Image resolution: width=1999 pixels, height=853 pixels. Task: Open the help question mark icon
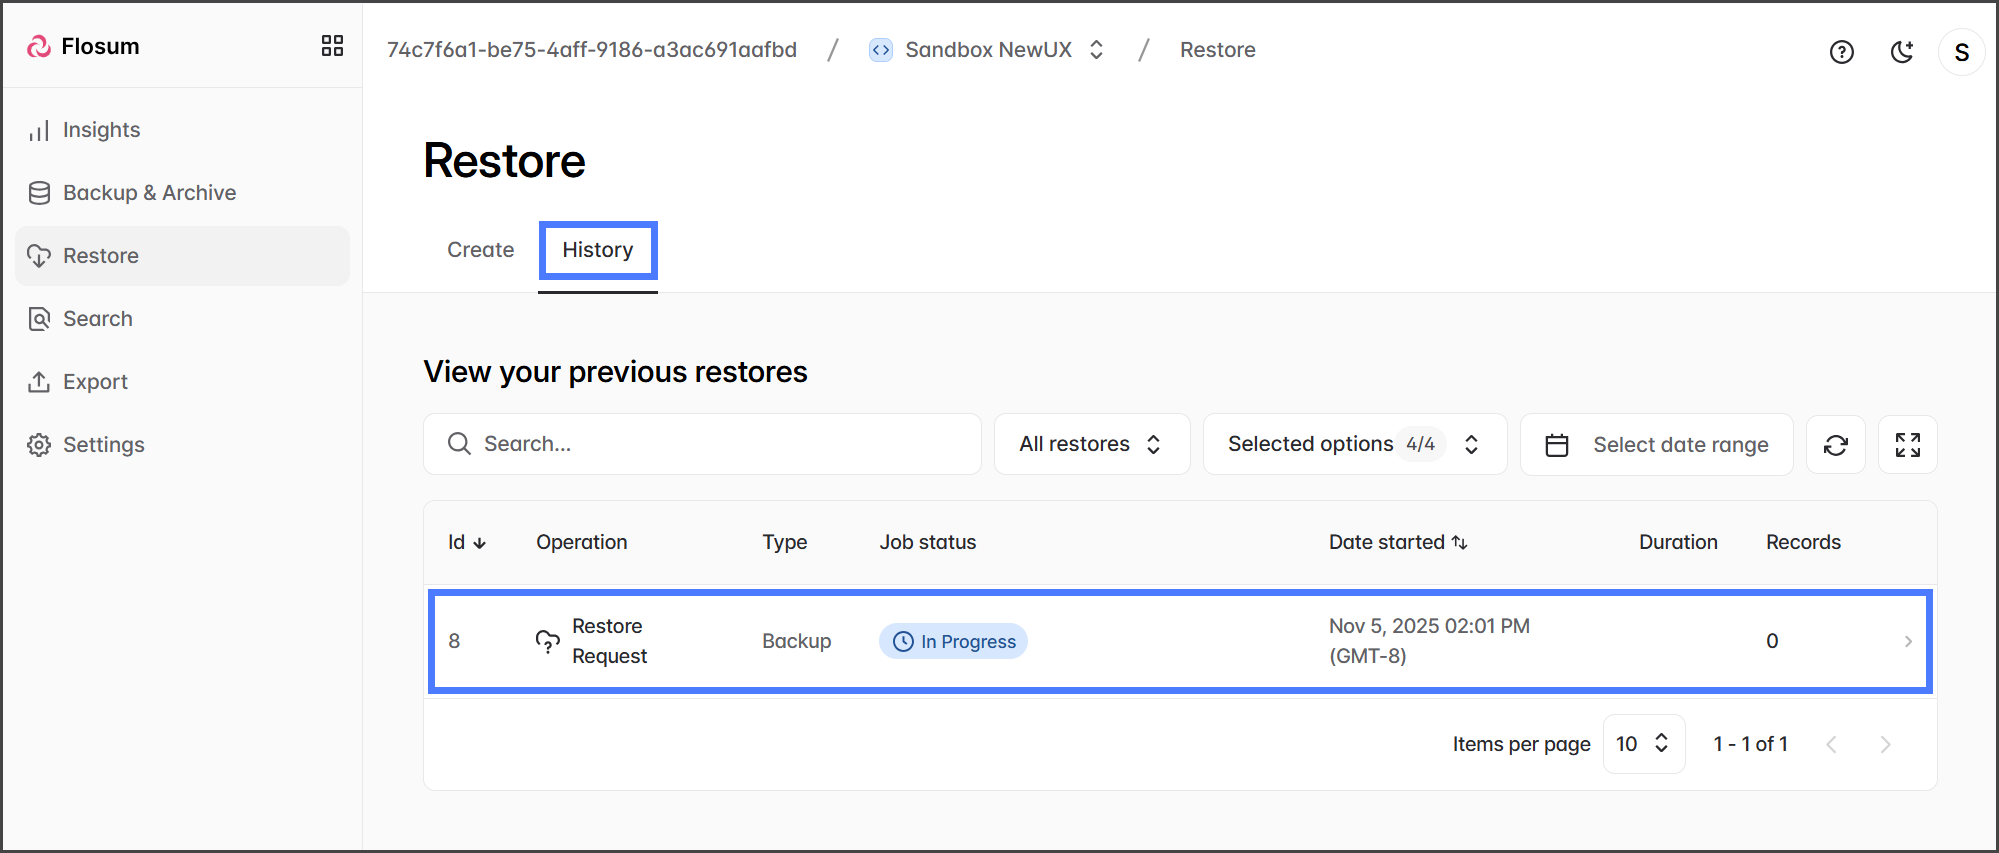point(1841,52)
